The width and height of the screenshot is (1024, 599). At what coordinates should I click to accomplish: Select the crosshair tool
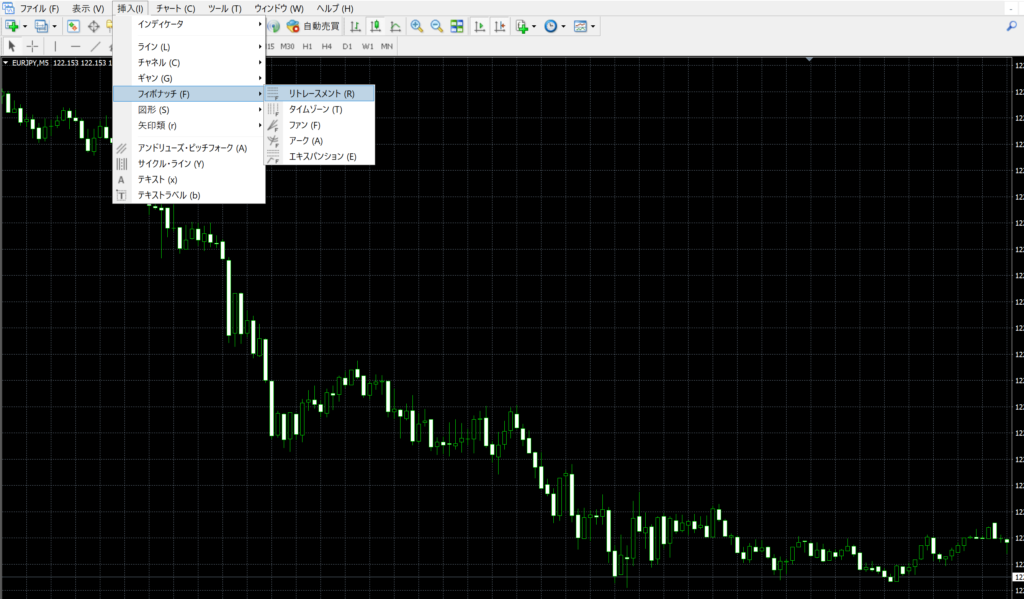point(32,46)
